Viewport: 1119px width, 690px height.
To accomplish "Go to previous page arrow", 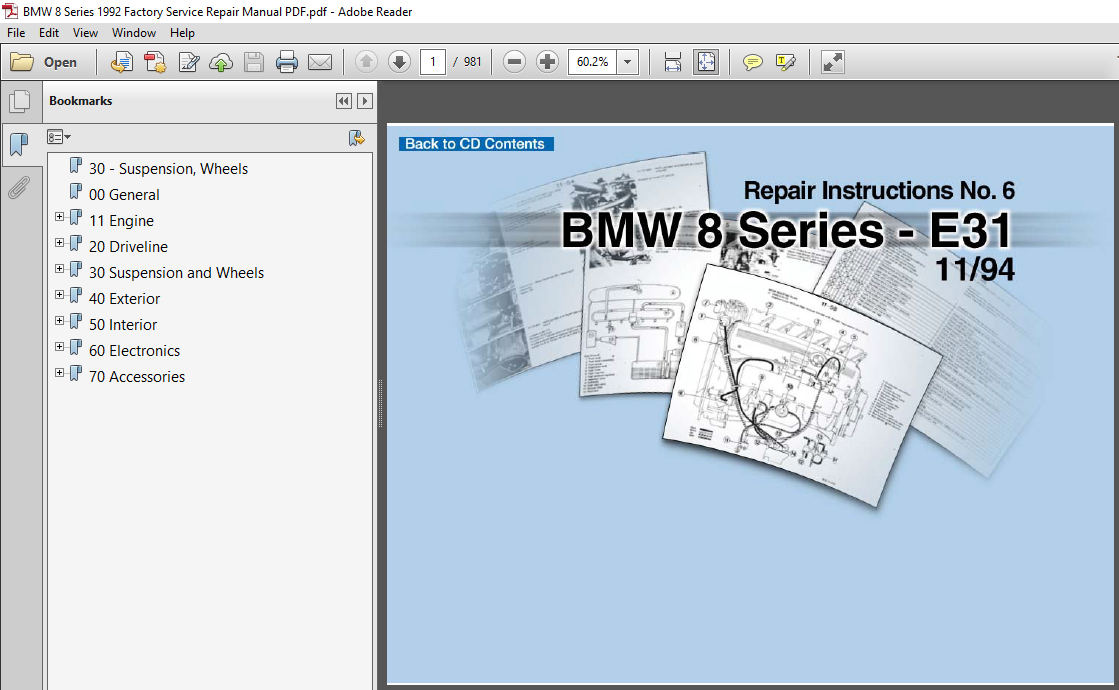I will pos(366,62).
